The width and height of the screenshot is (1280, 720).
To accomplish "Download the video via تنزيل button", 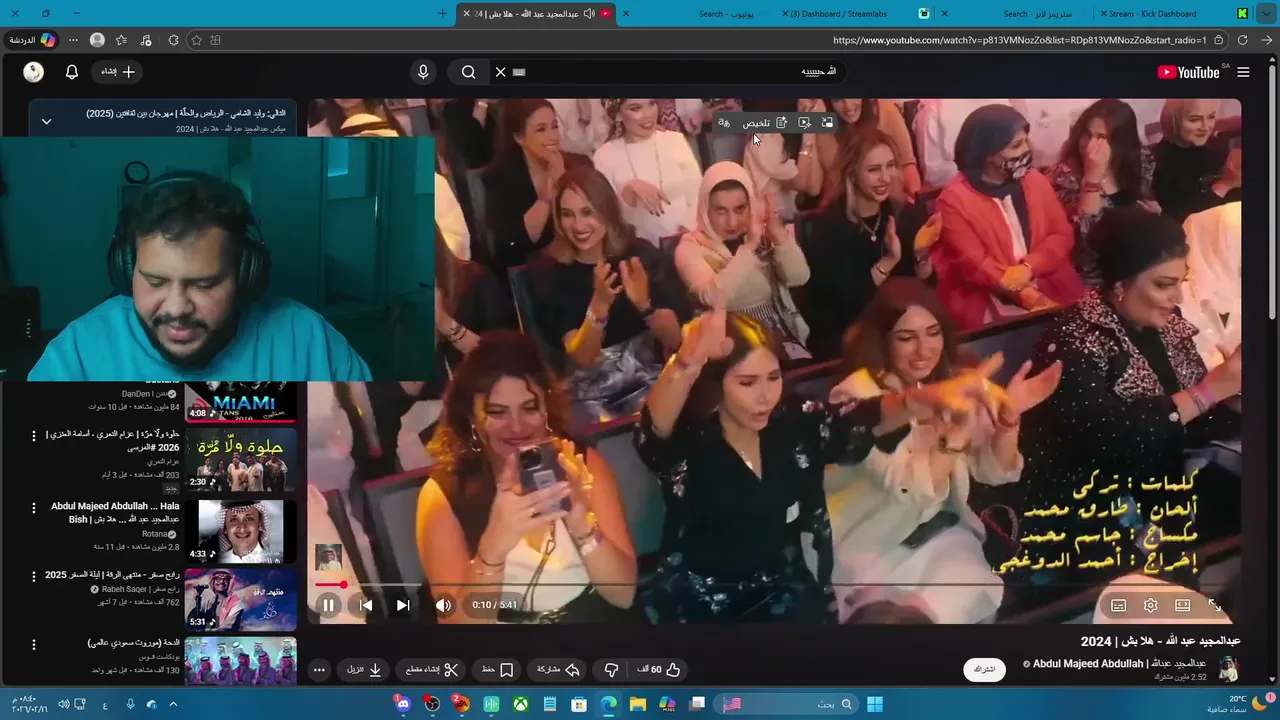I will tap(364, 669).
